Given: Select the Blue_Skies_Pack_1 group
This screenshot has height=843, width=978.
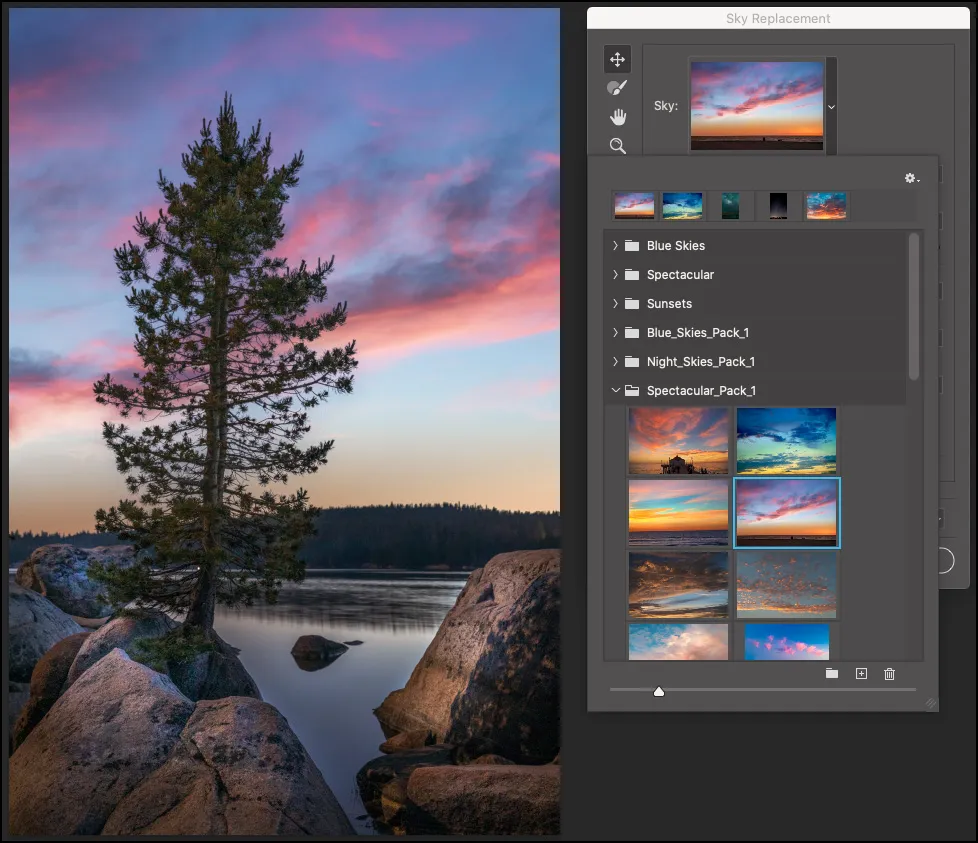Looking at the screenshot, I should (x=697, y=333).
